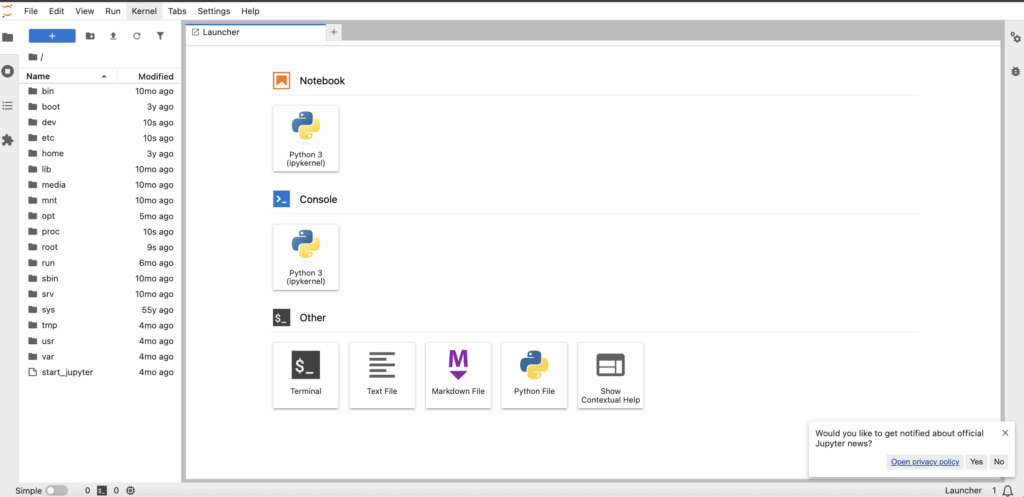Image resolution: width=1024 pixels, height=497 pixels.
Task: Refresh the file browser list
Action: (136, 36)
